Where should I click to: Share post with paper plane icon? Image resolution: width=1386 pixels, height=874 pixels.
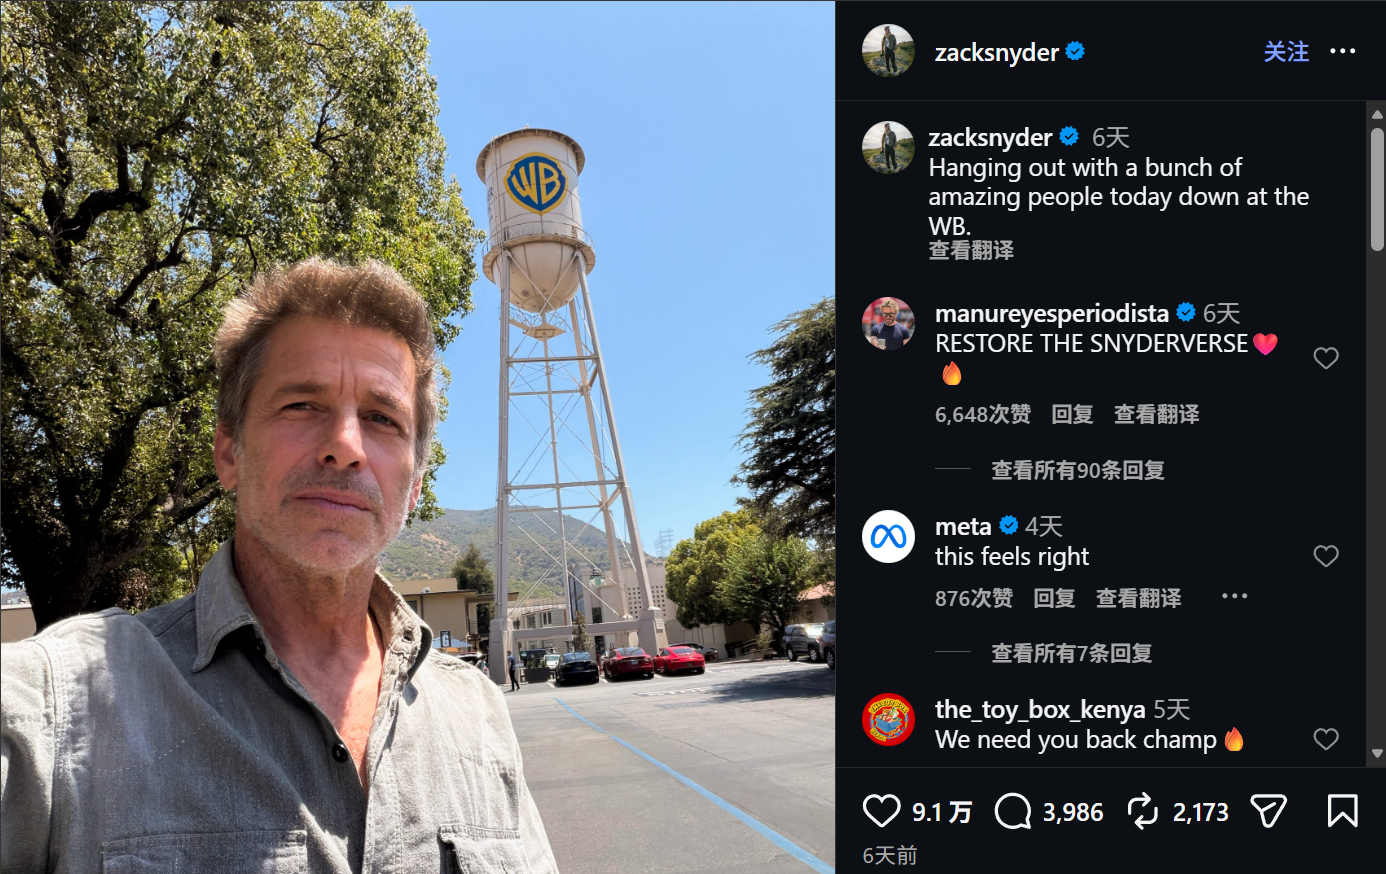click(1268, 810)
